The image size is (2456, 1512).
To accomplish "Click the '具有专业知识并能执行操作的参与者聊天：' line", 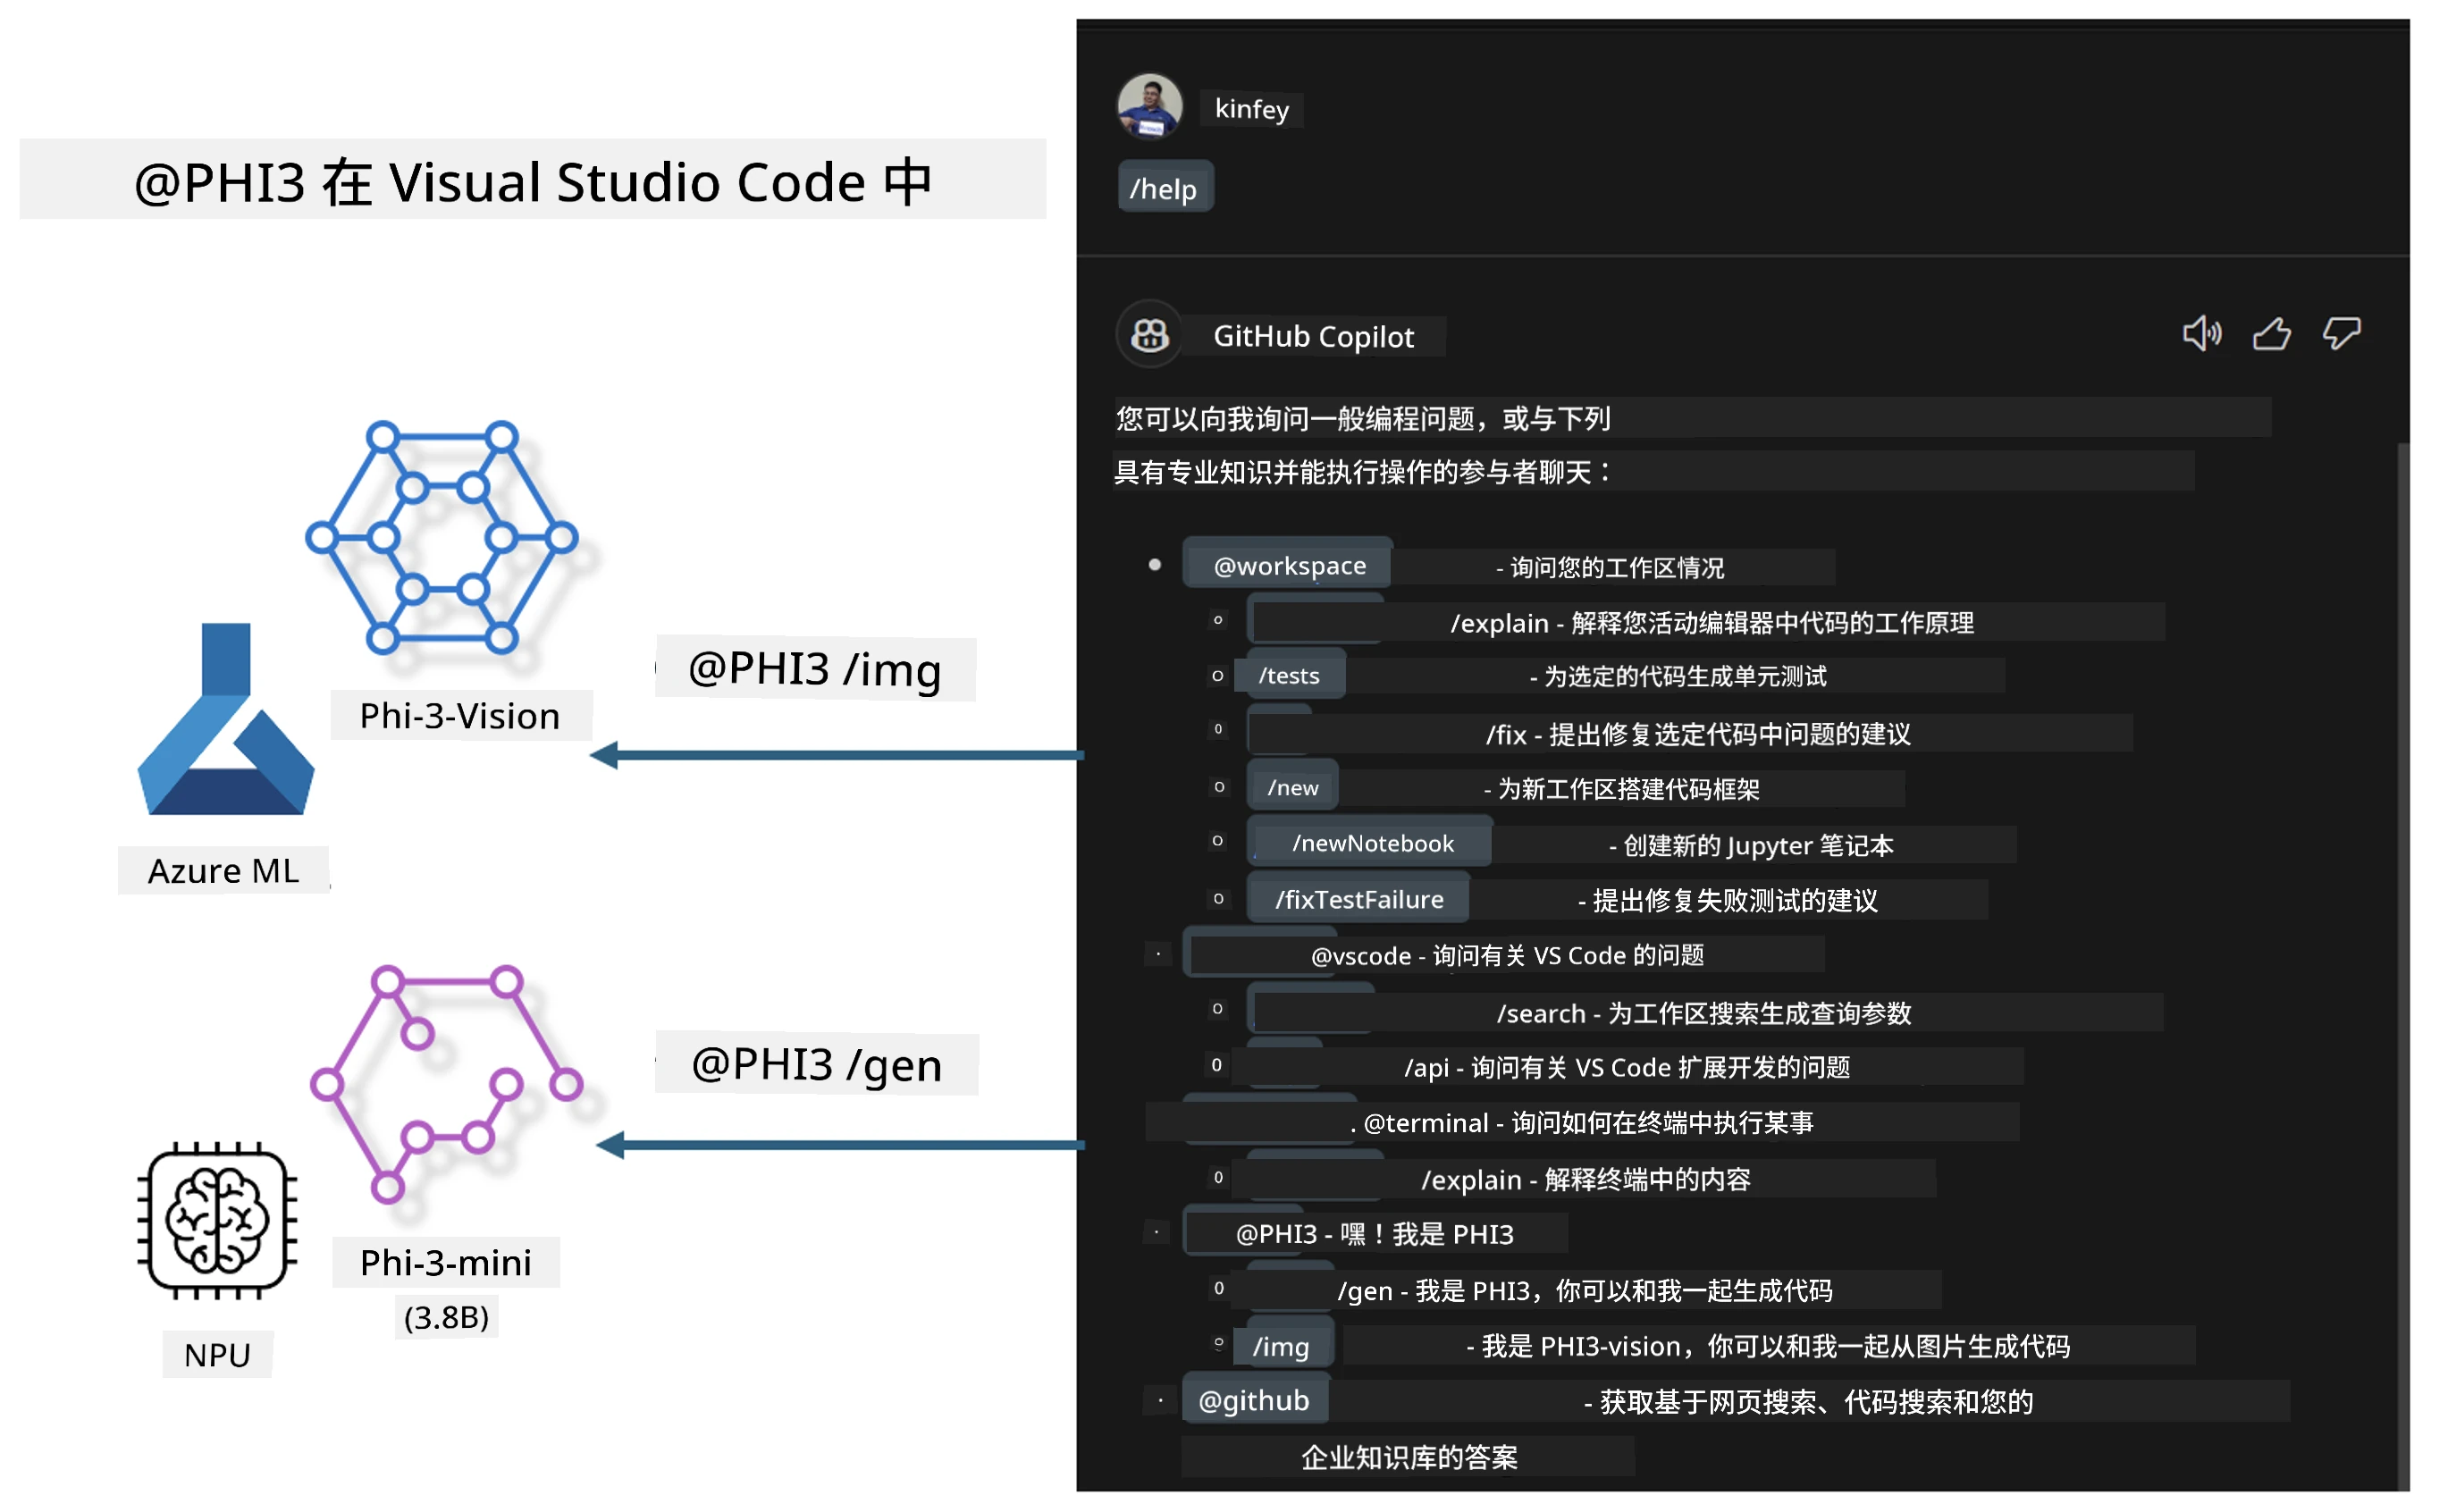I will 1363,471.
